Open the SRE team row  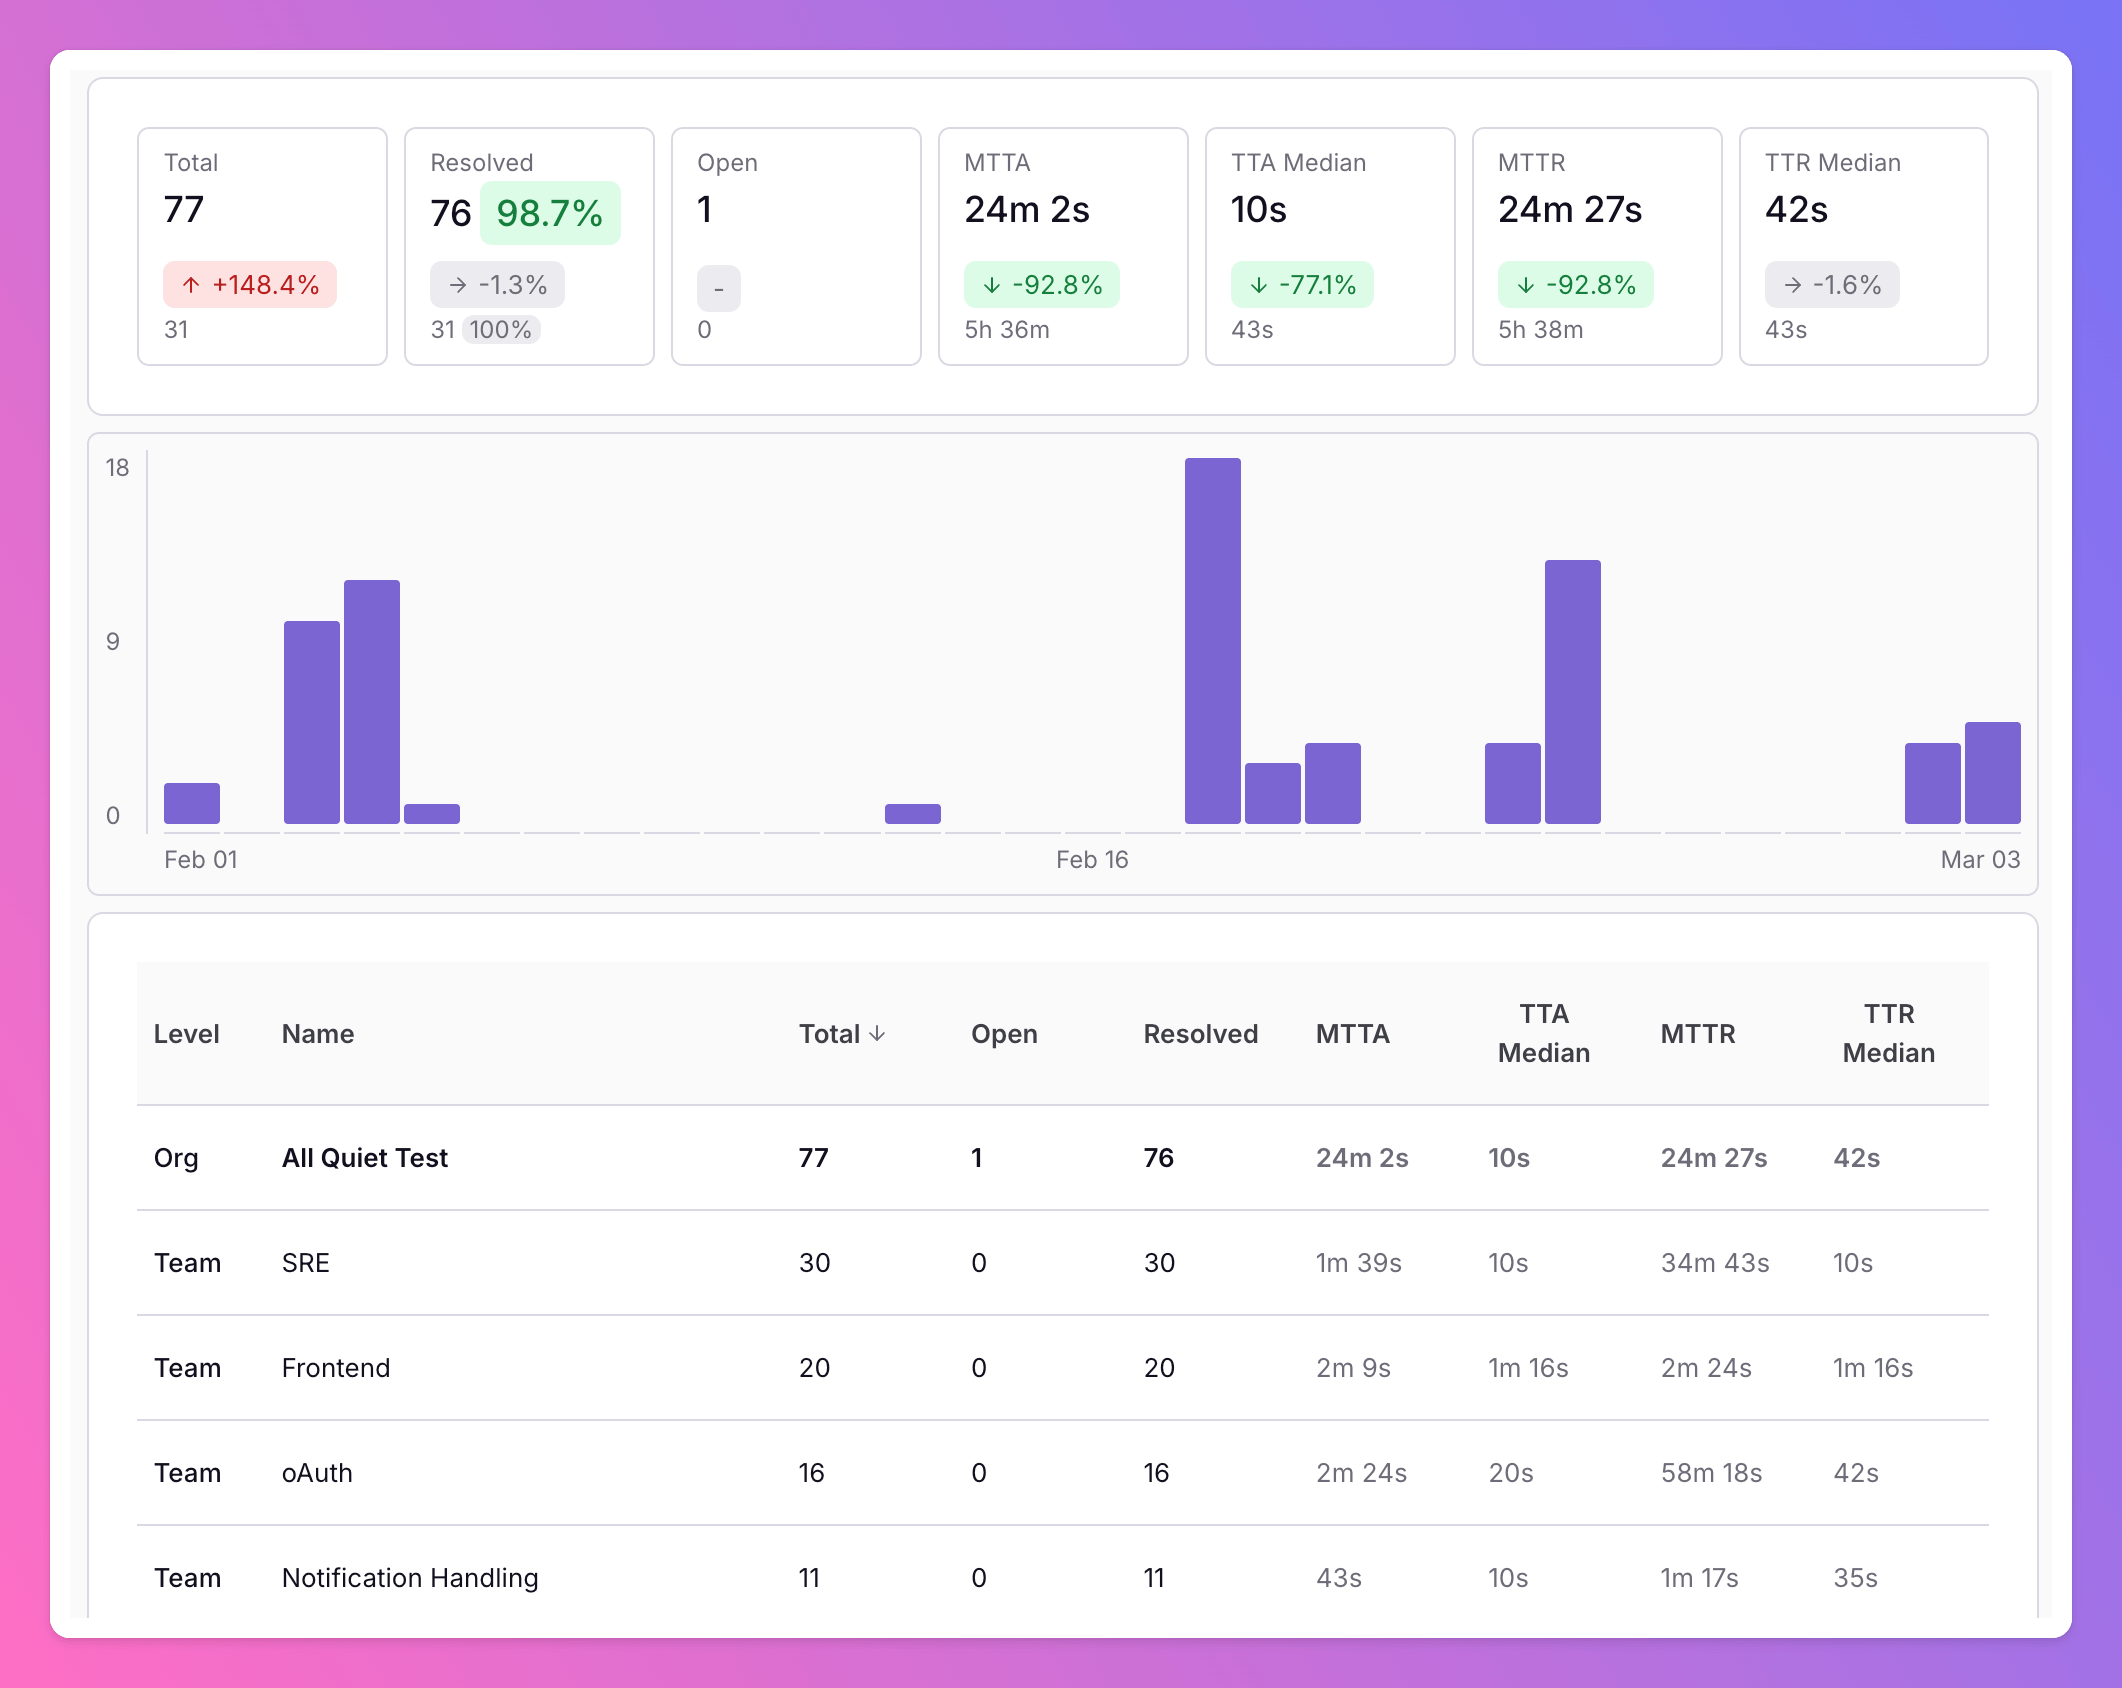pyautogui.click(x=305, y=1262)
